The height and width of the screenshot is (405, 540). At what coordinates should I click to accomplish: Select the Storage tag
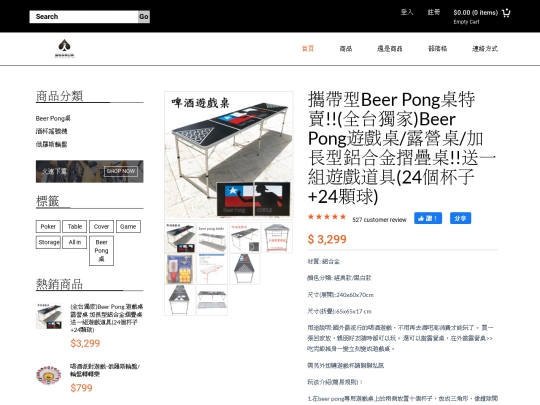coord(48,242)
